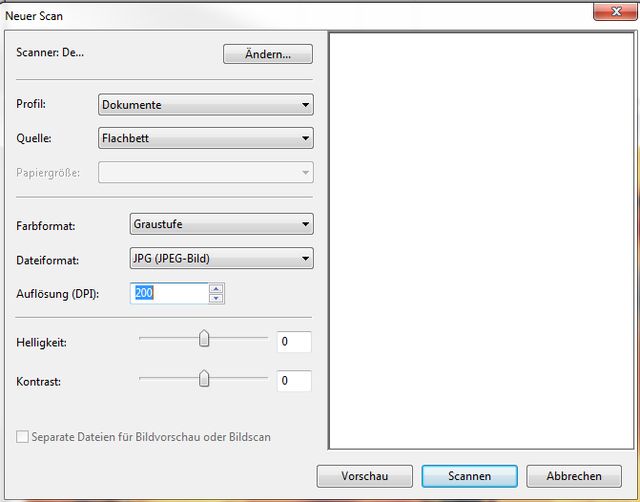This screenshot has height=502, width=640.
Task: Expand the Dateiformat dropdown showing JPG
Action: click(222, 258)
